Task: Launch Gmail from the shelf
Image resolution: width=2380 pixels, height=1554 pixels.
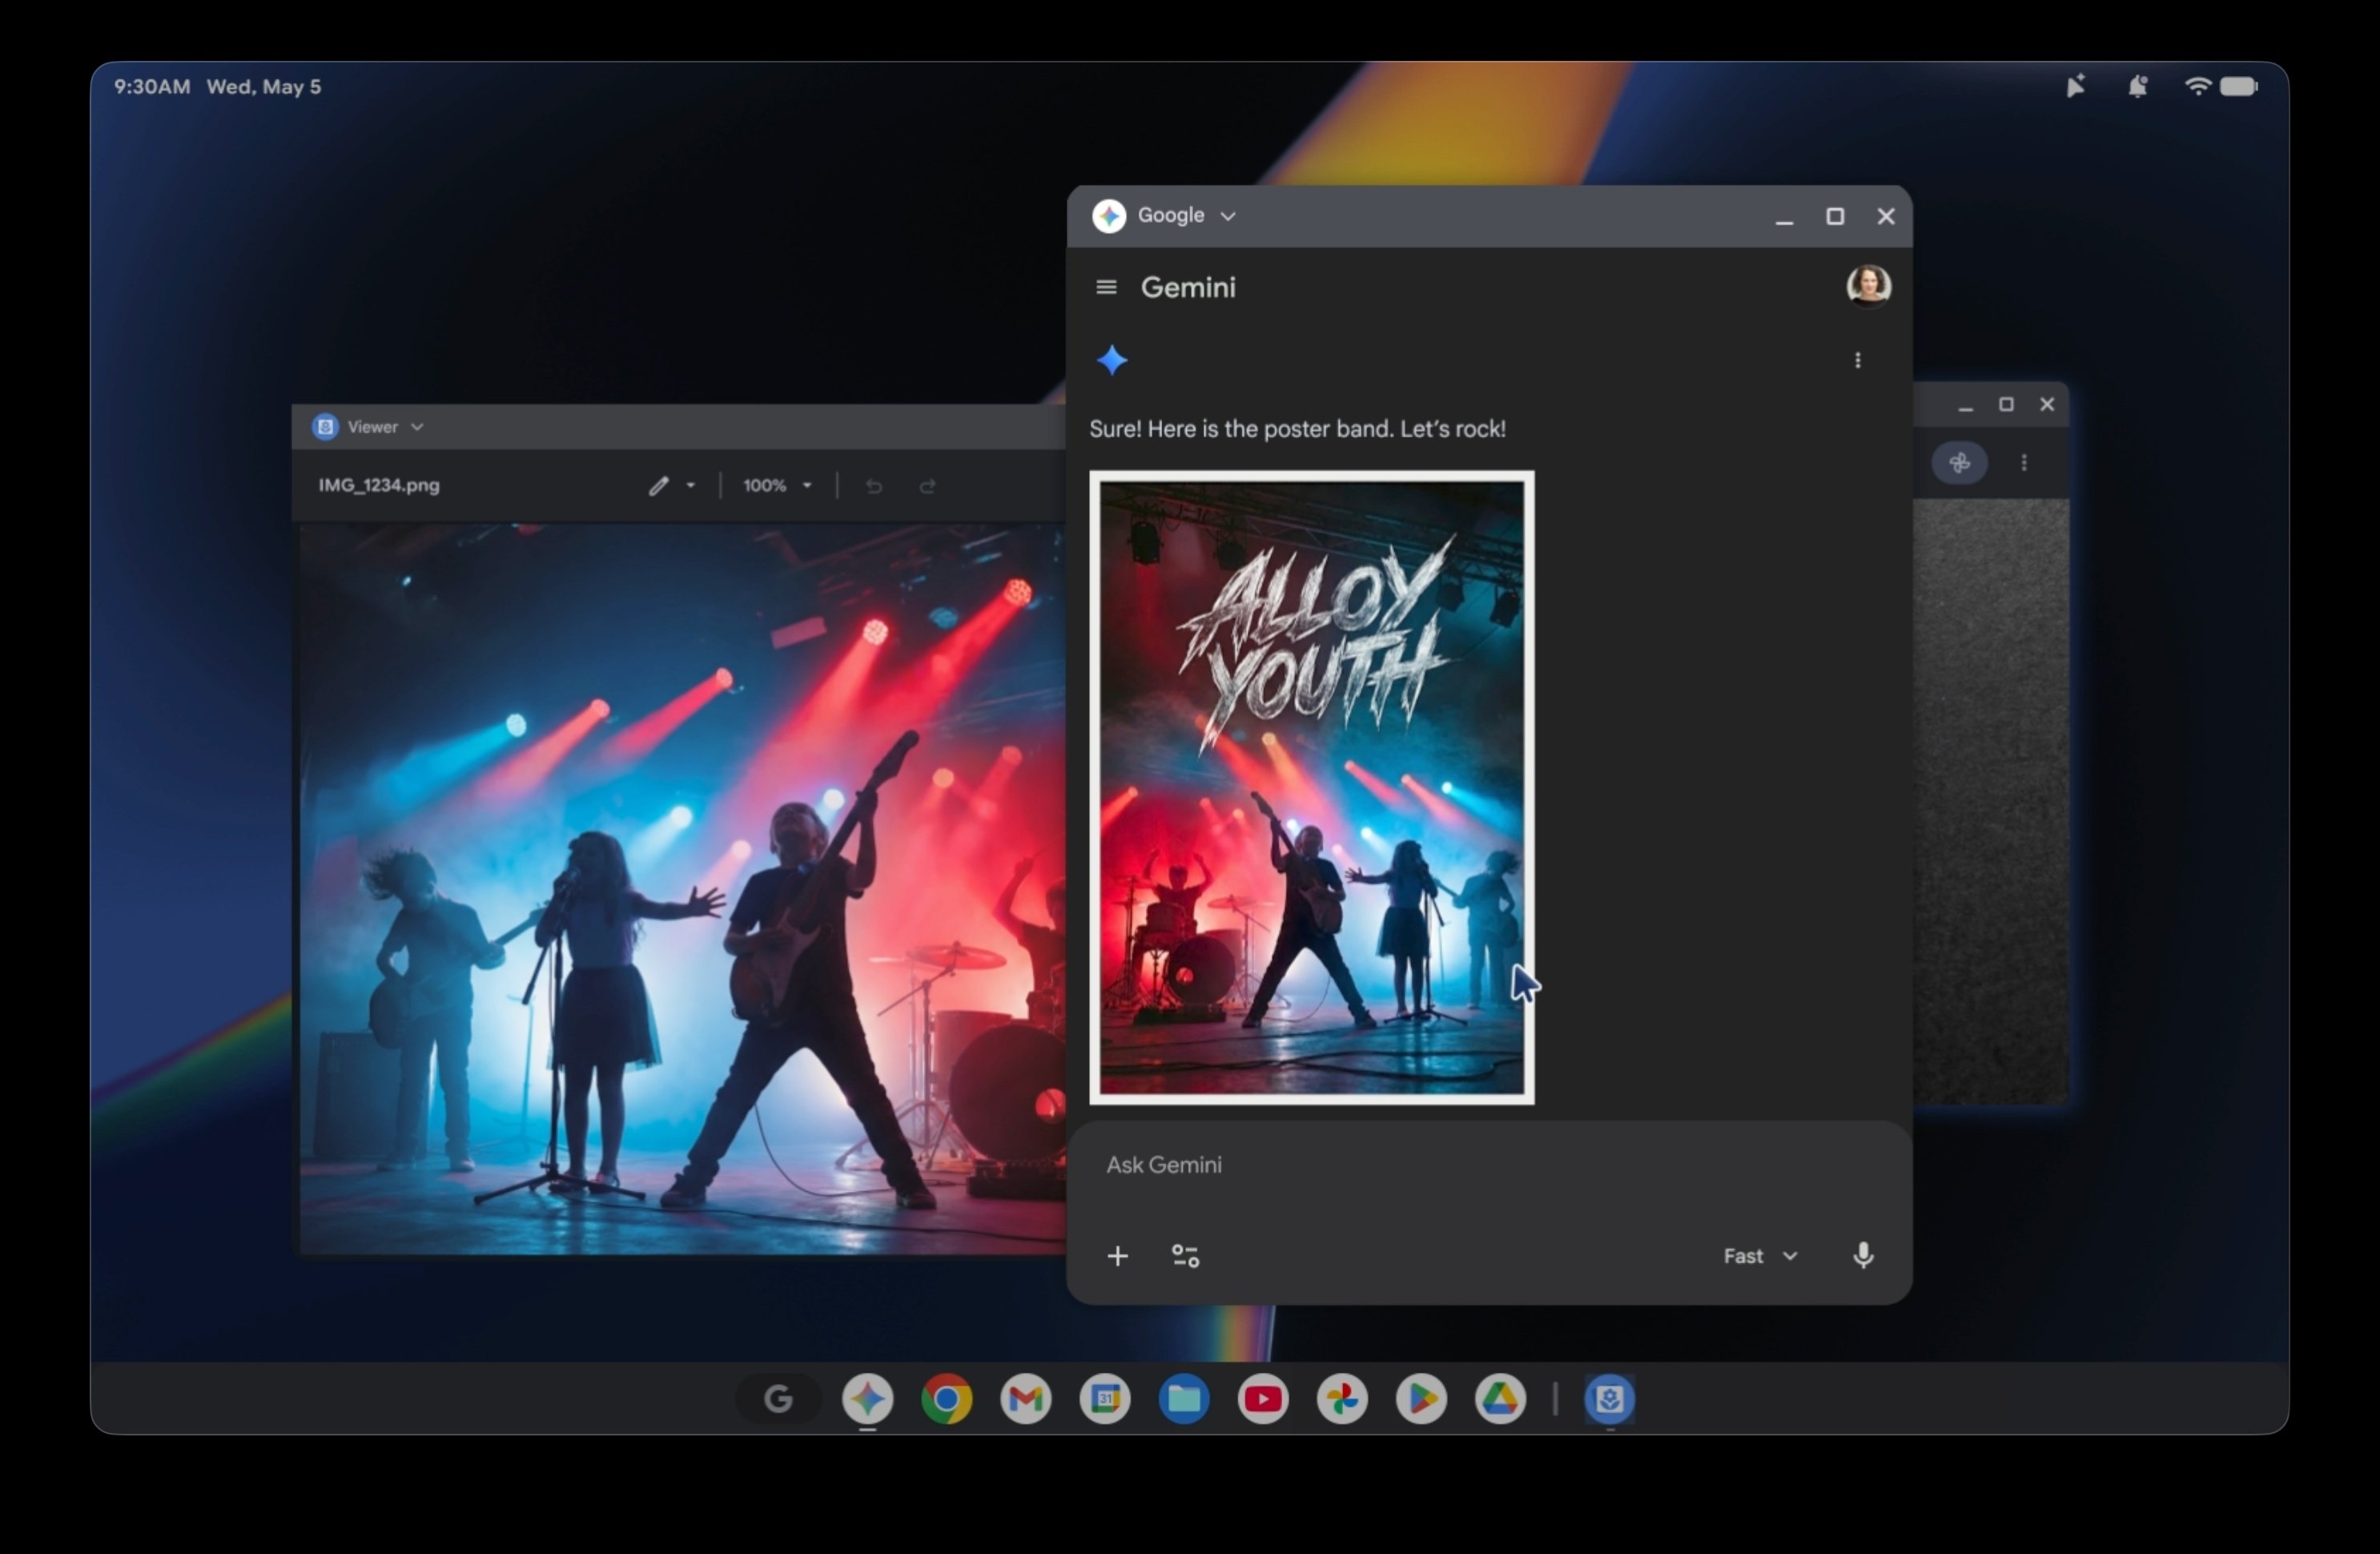Action: pos(1025,1399)
